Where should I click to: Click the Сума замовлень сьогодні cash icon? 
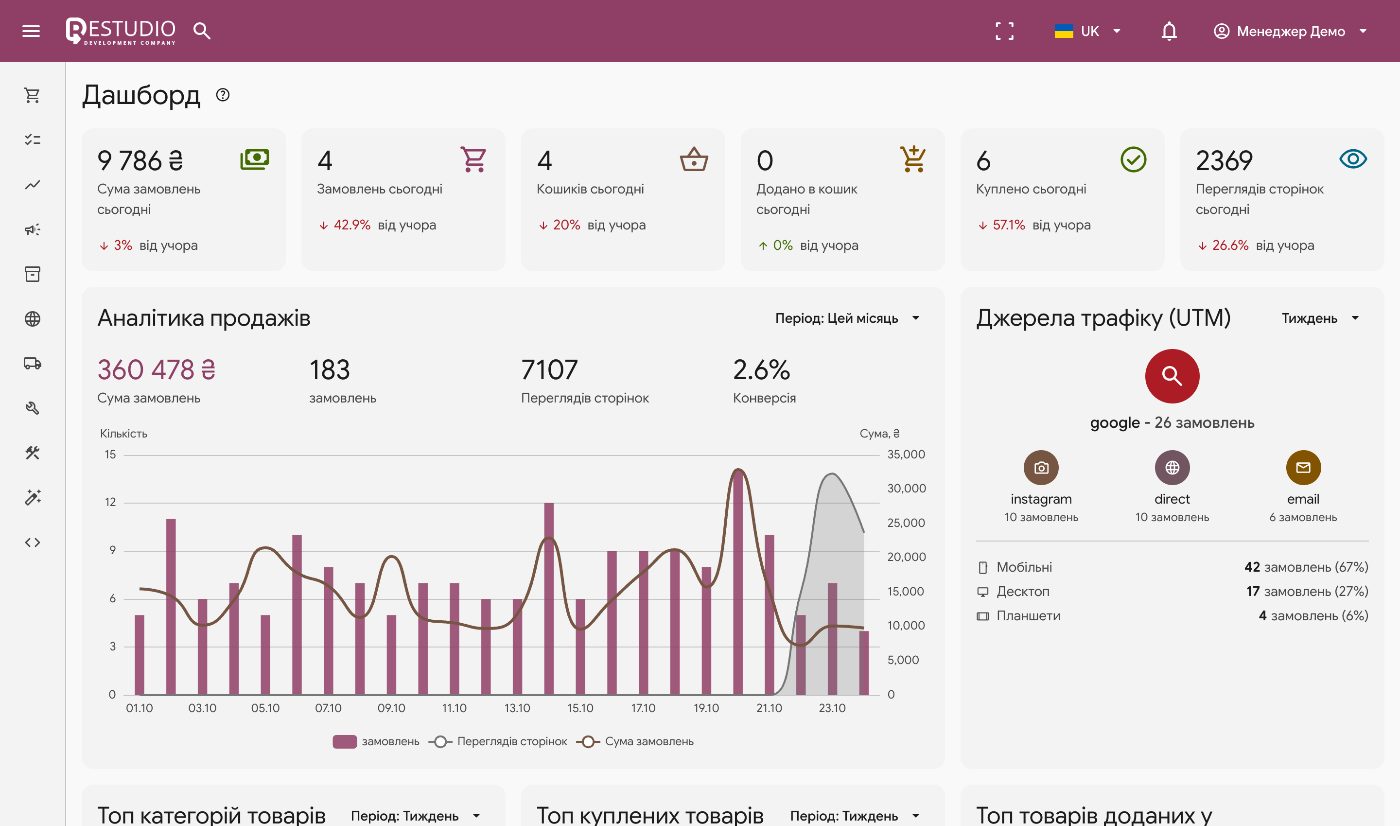[x=255, y=159]
